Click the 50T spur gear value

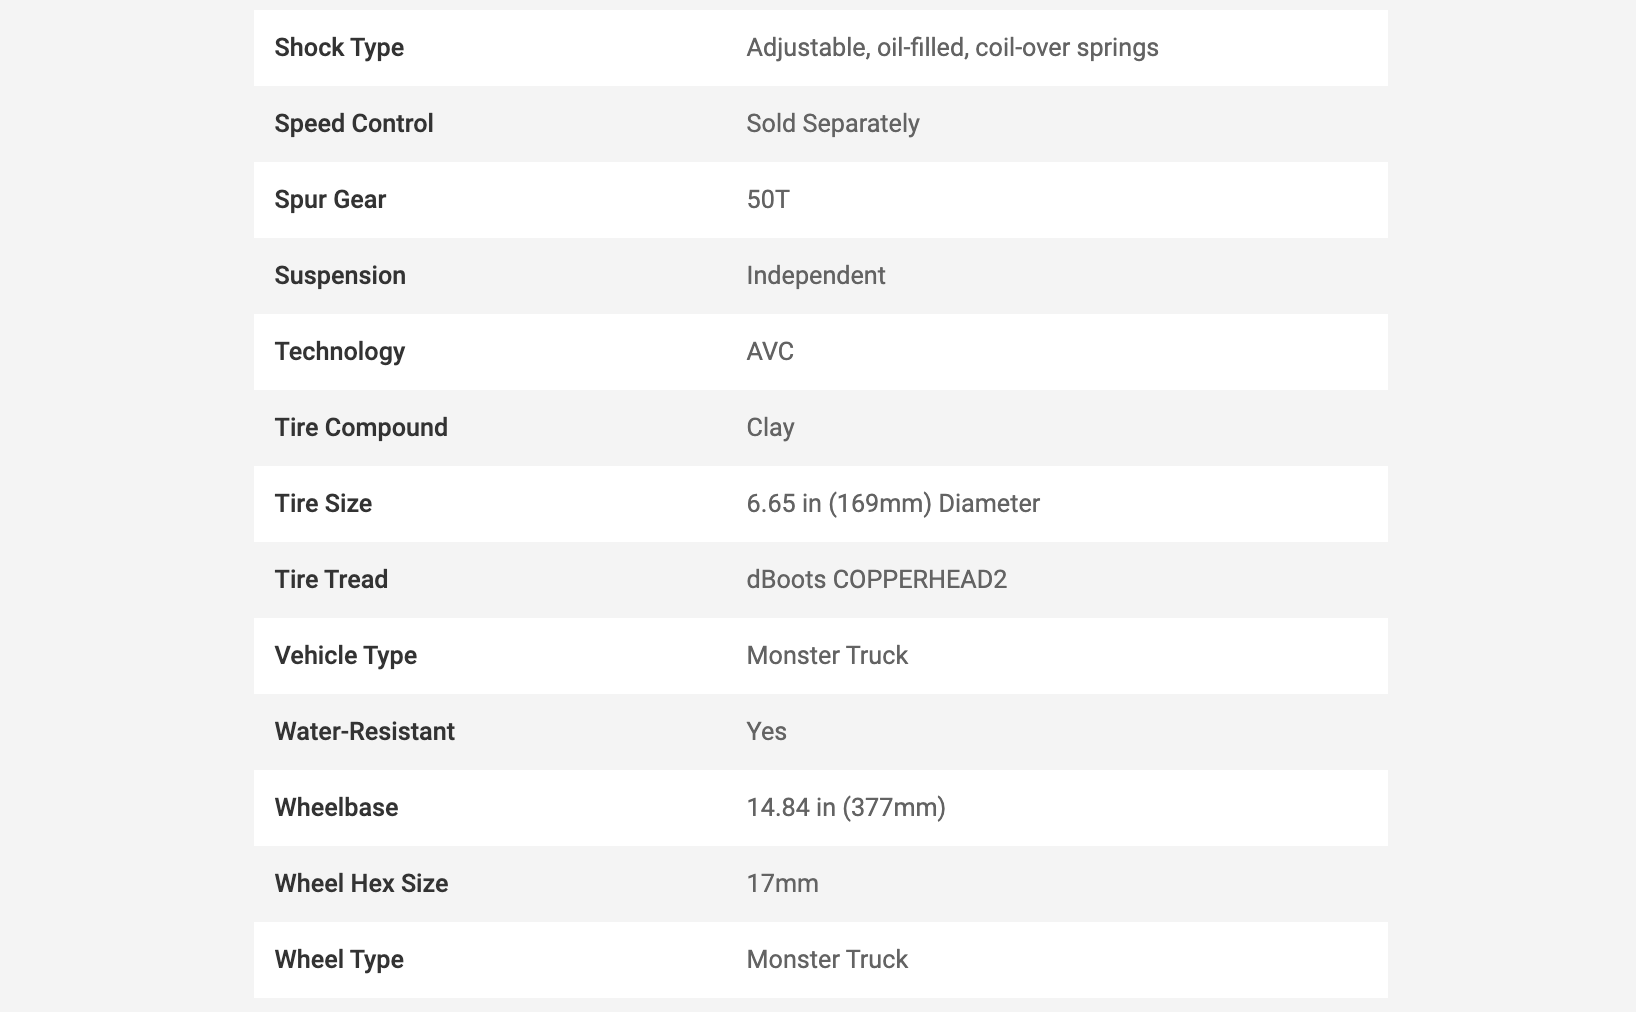pyautogui.click(x=768, y=200)
